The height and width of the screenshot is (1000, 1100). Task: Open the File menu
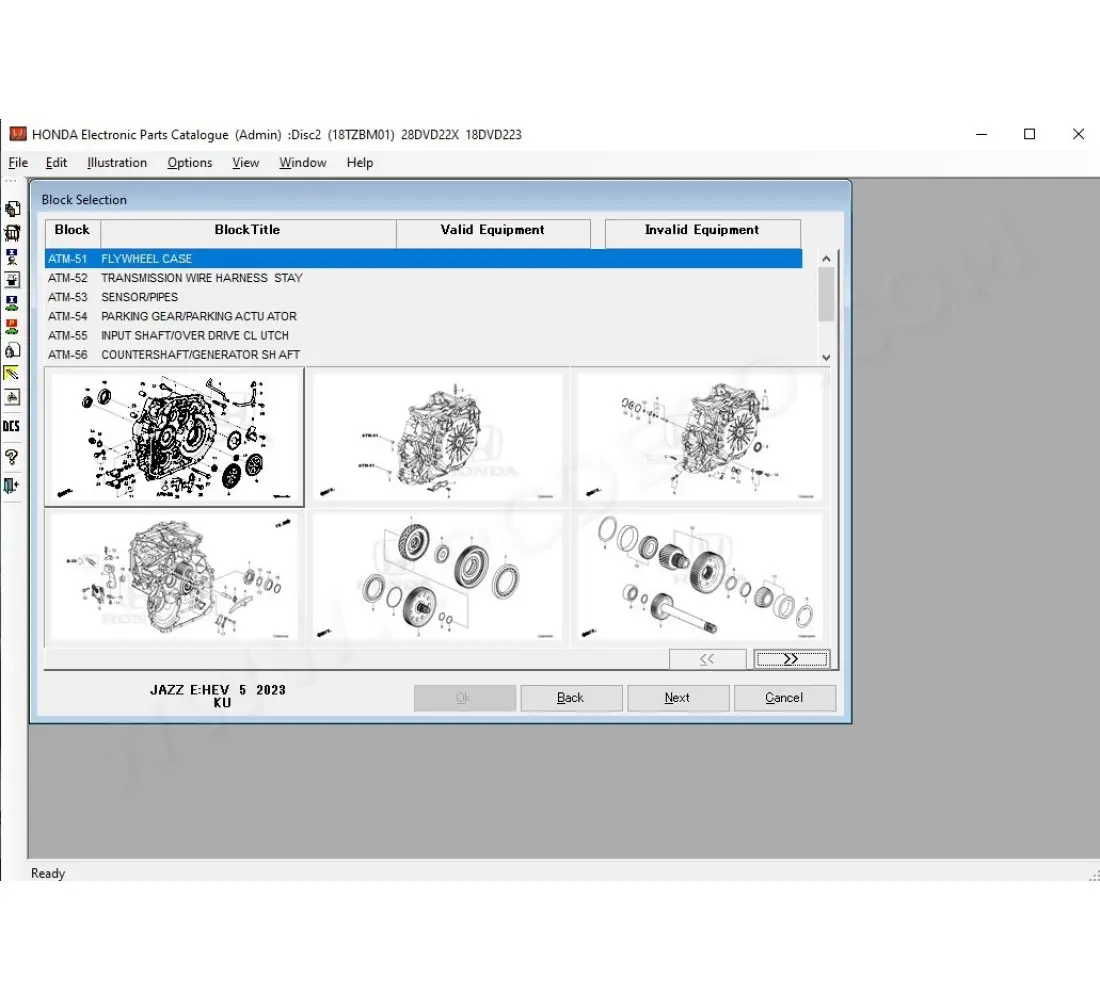tap(18, 163)
